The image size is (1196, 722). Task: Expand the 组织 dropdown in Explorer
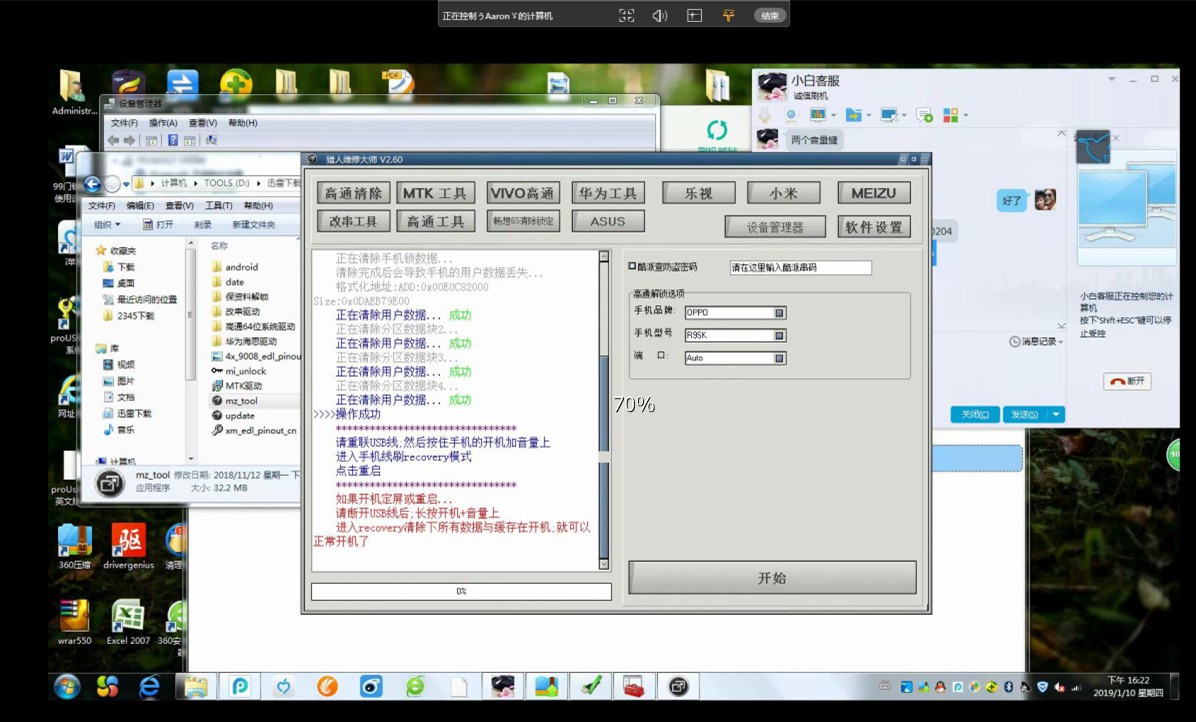107,224
